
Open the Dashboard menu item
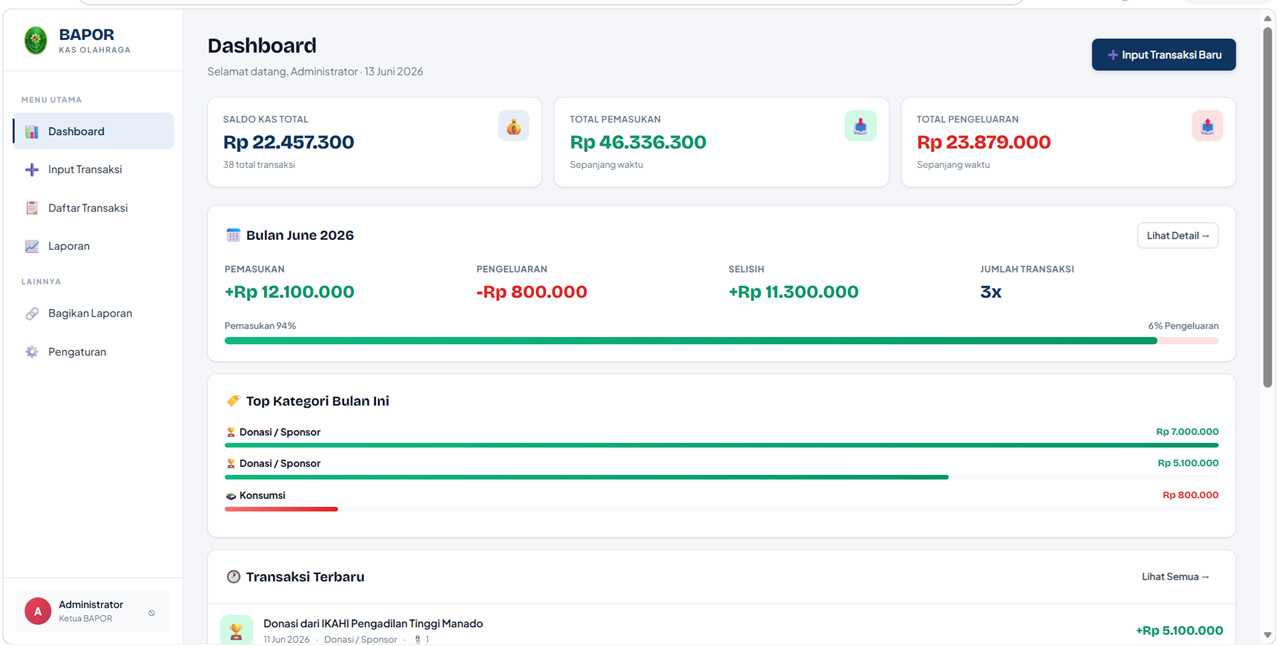coord(93,131)
